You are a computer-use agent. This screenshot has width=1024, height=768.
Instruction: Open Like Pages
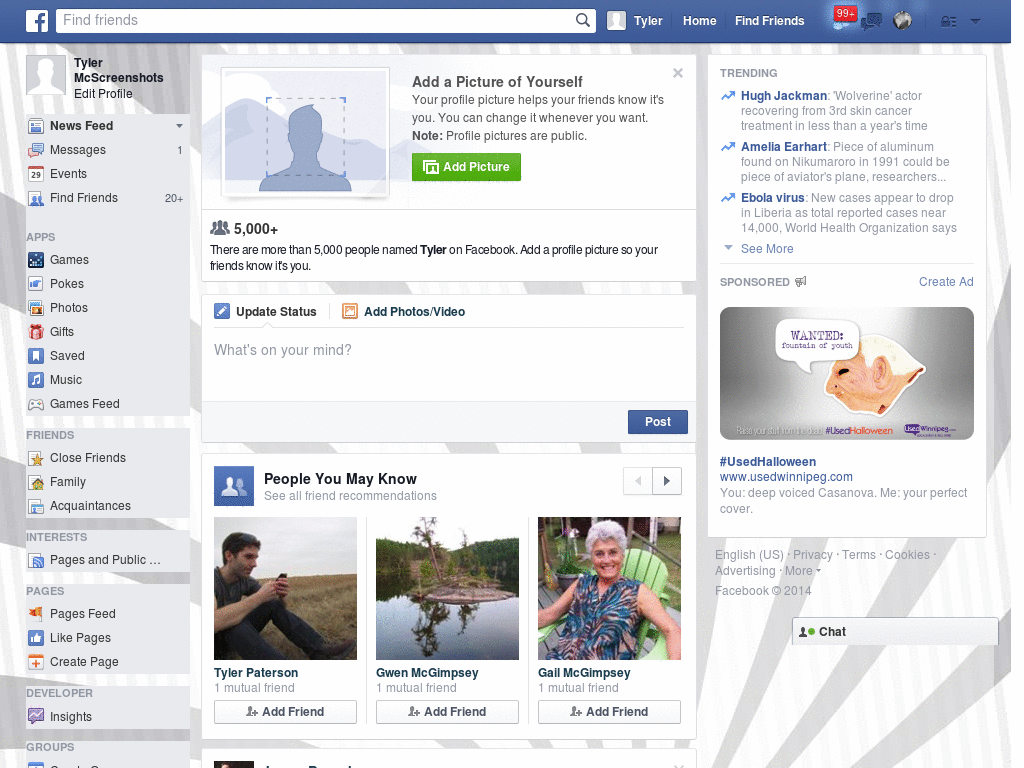(x=107, y=638)
